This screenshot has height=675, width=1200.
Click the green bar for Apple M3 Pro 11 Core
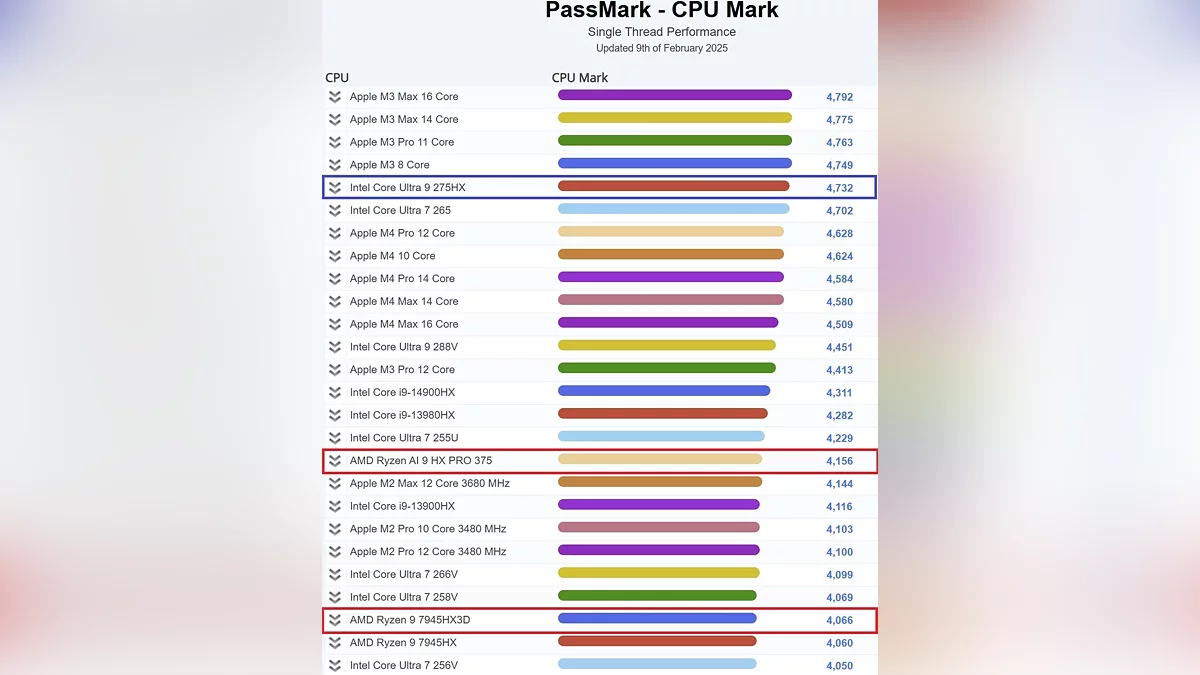[674, 142]
